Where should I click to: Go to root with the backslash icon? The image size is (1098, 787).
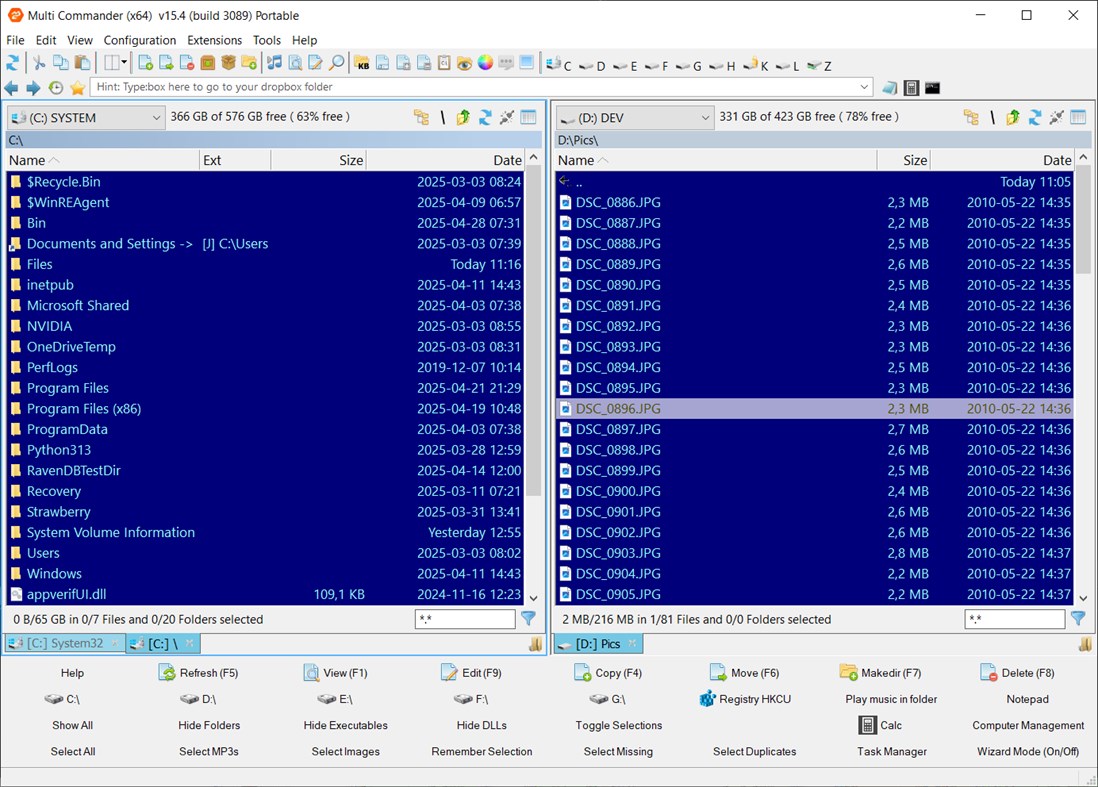coord(443,117)
